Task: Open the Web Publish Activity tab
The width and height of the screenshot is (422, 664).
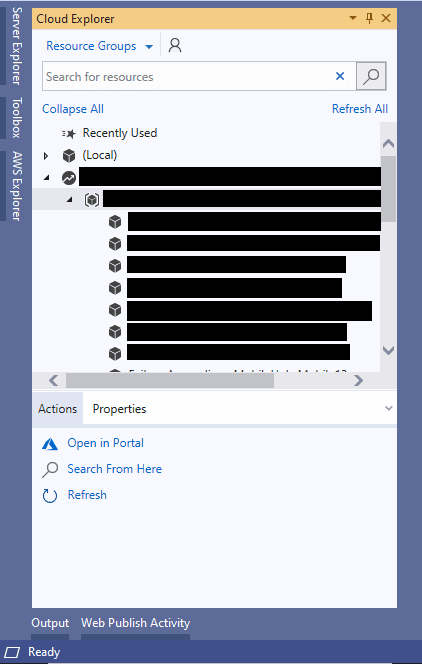Action: 135,623
